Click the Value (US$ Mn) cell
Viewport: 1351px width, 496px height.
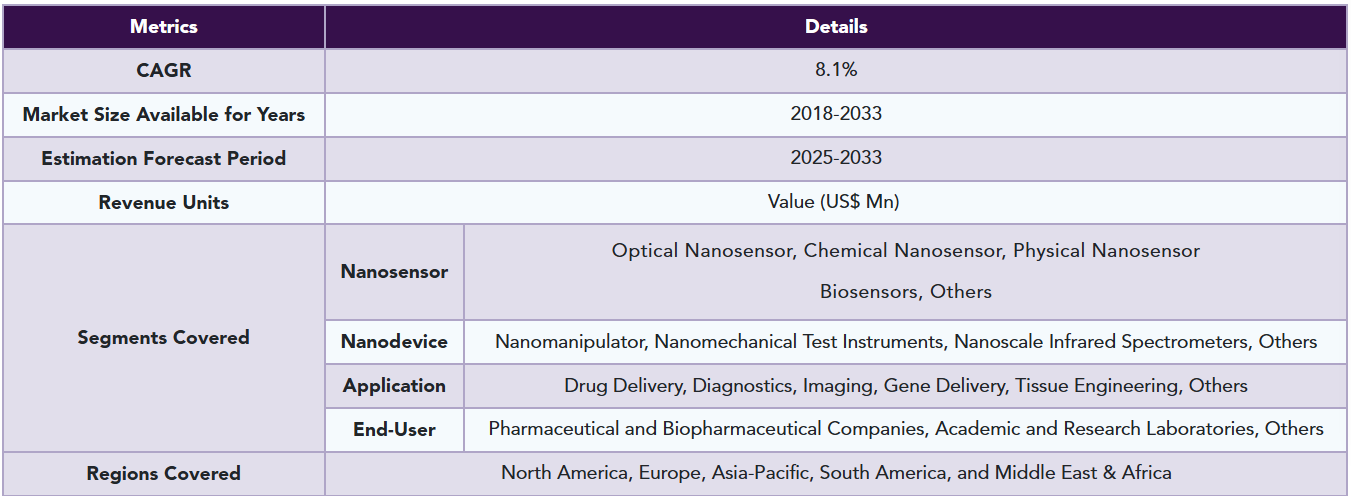point(836,203)
